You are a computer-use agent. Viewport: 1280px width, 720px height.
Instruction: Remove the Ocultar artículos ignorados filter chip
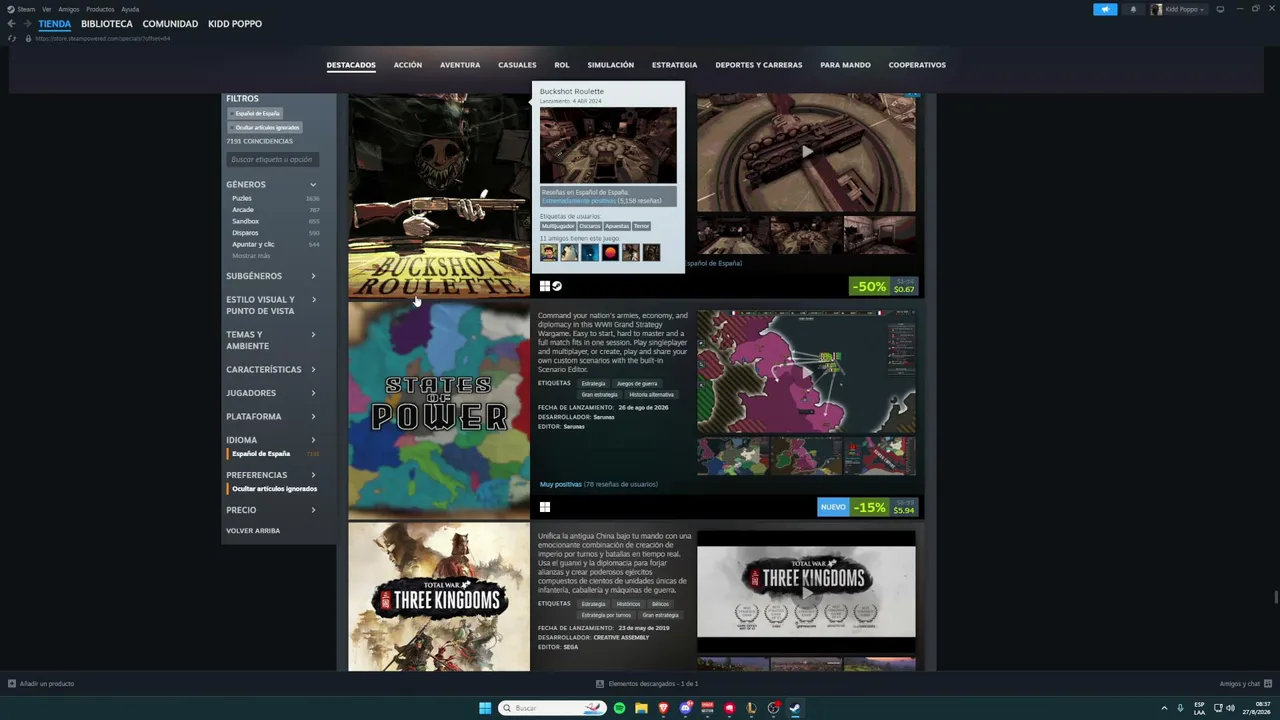[266, 127]
